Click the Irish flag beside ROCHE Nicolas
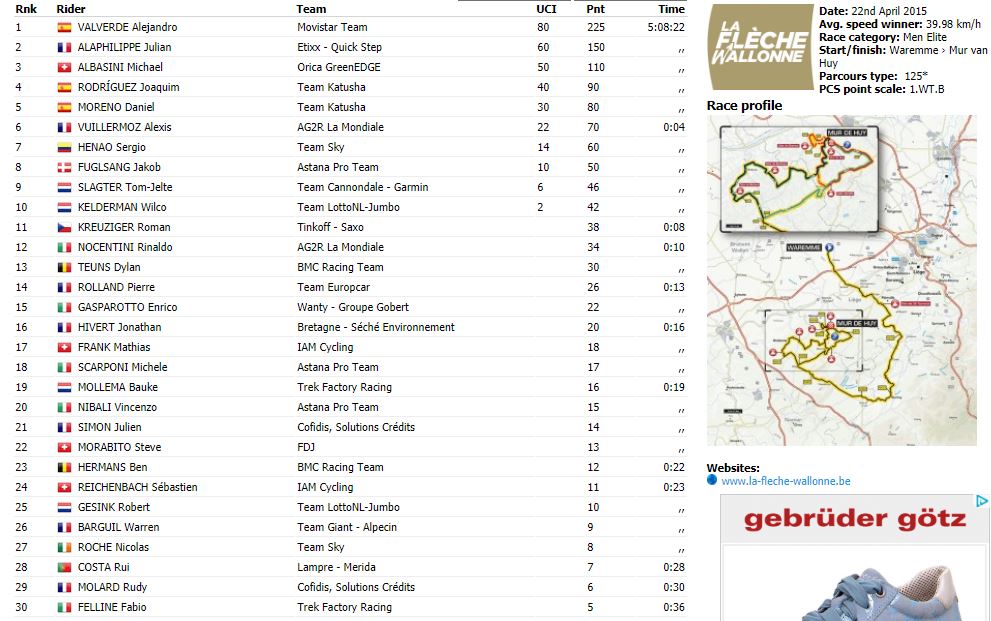 [64, 548]
